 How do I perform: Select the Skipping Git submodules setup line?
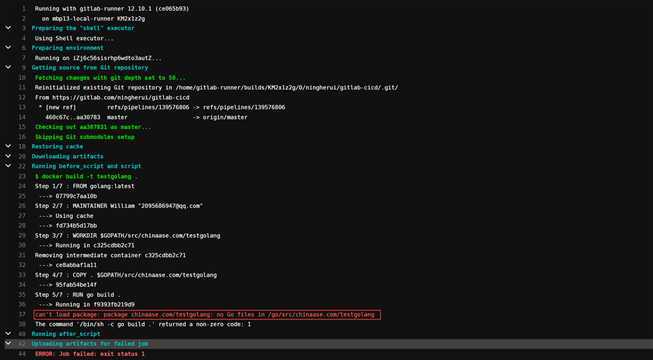[x=85, y=137]
